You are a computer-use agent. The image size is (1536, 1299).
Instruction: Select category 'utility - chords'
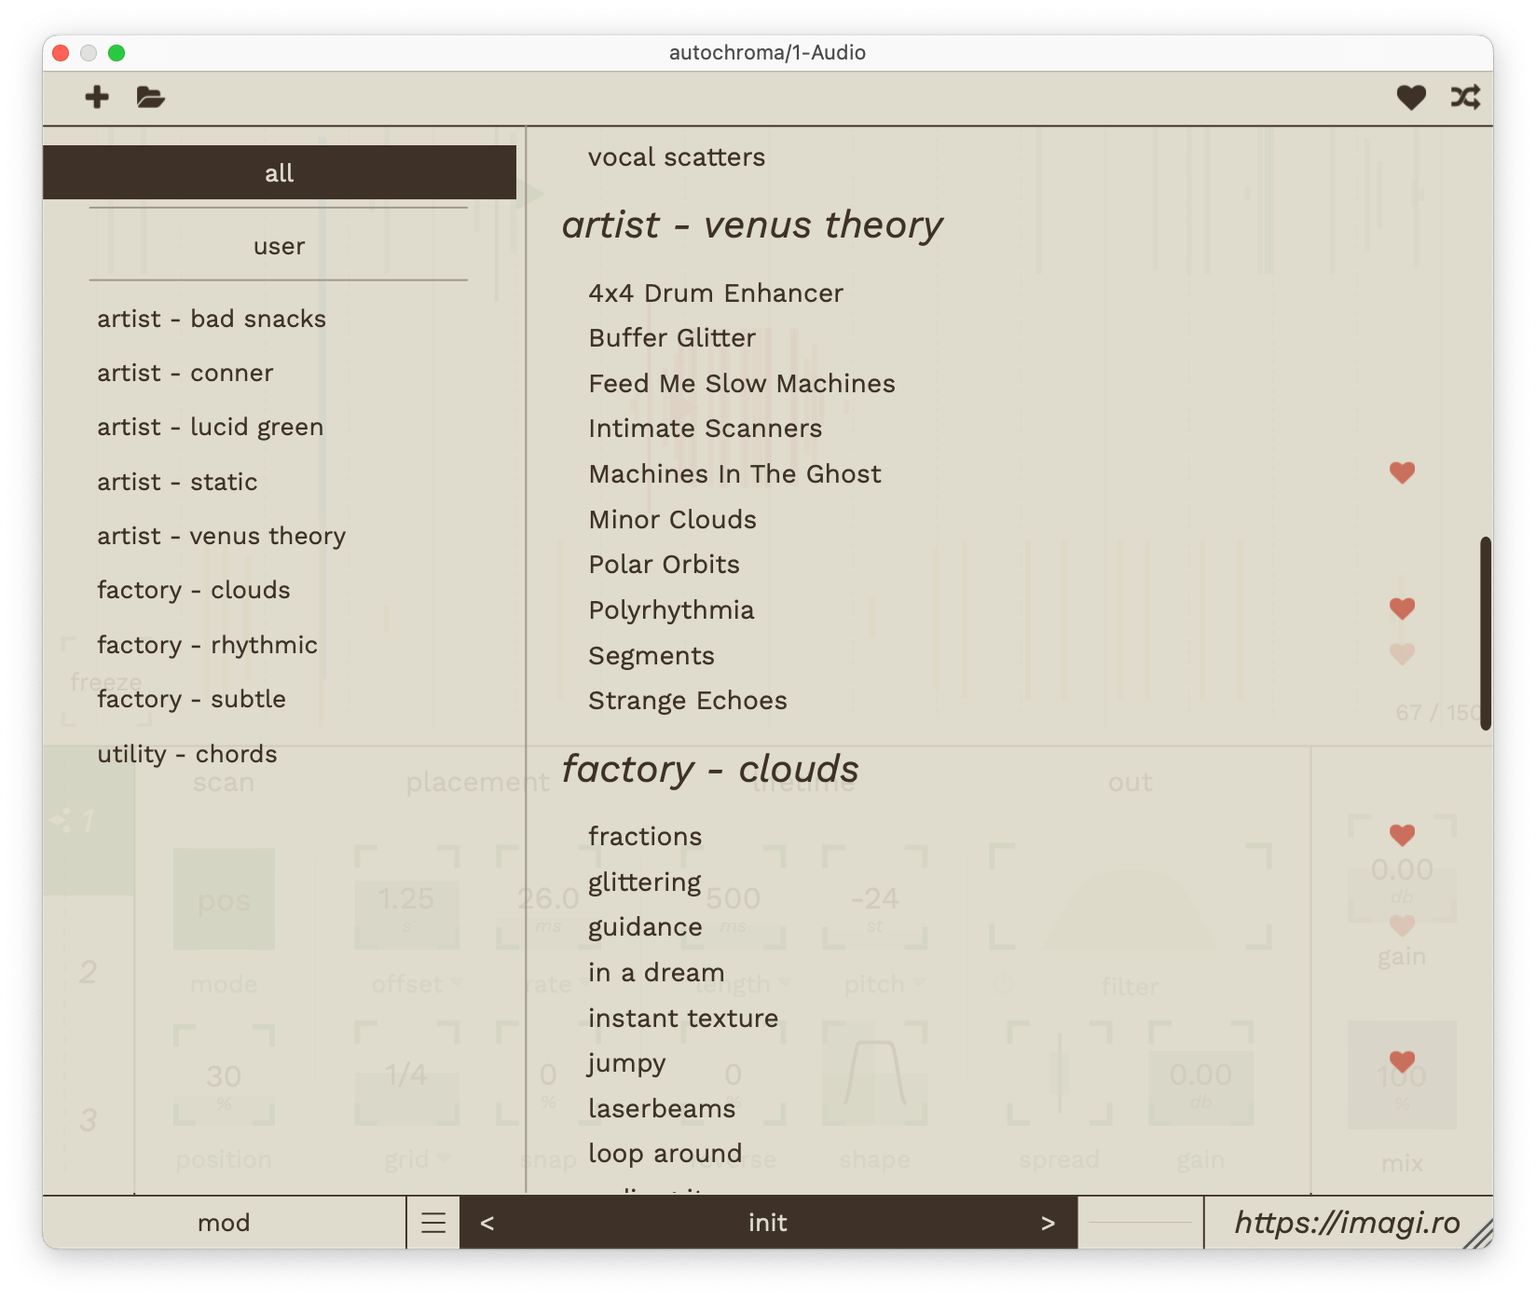187,754
